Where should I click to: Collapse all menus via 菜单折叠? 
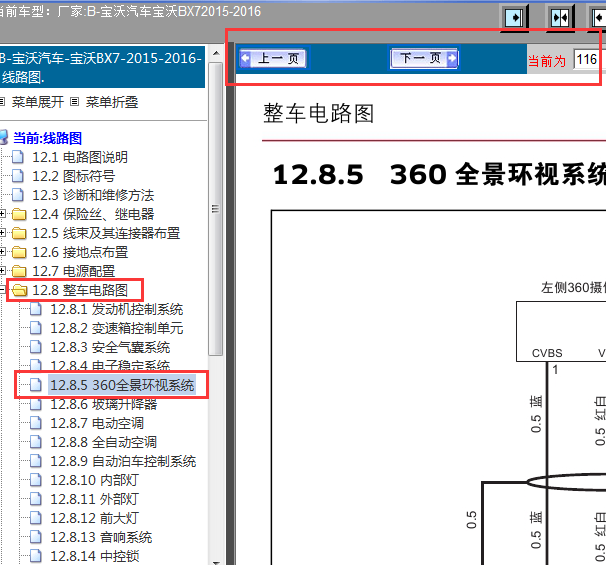click(112, 102)
